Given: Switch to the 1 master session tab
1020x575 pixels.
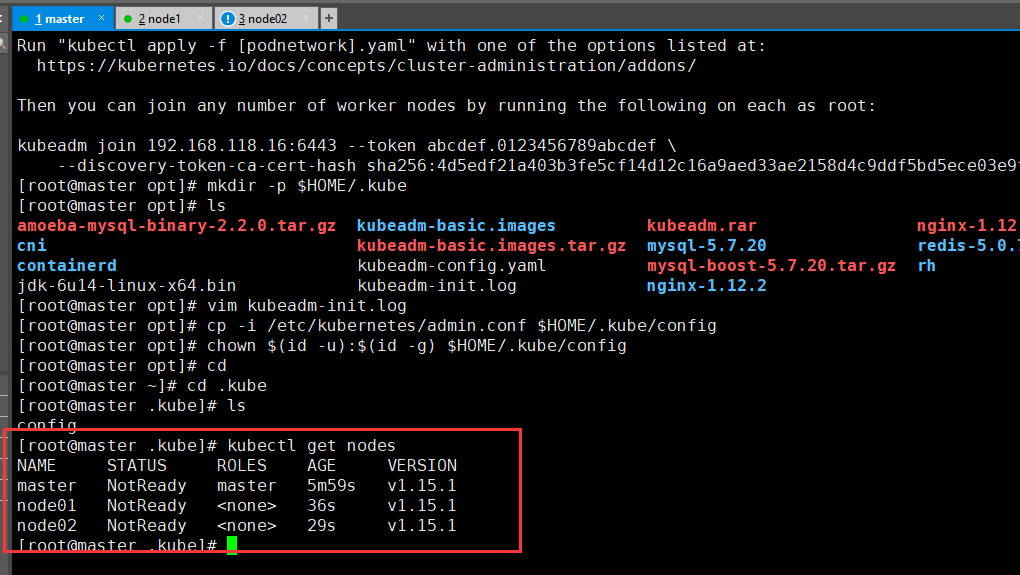Looking at the screenshot, I should tap(62, 18).
